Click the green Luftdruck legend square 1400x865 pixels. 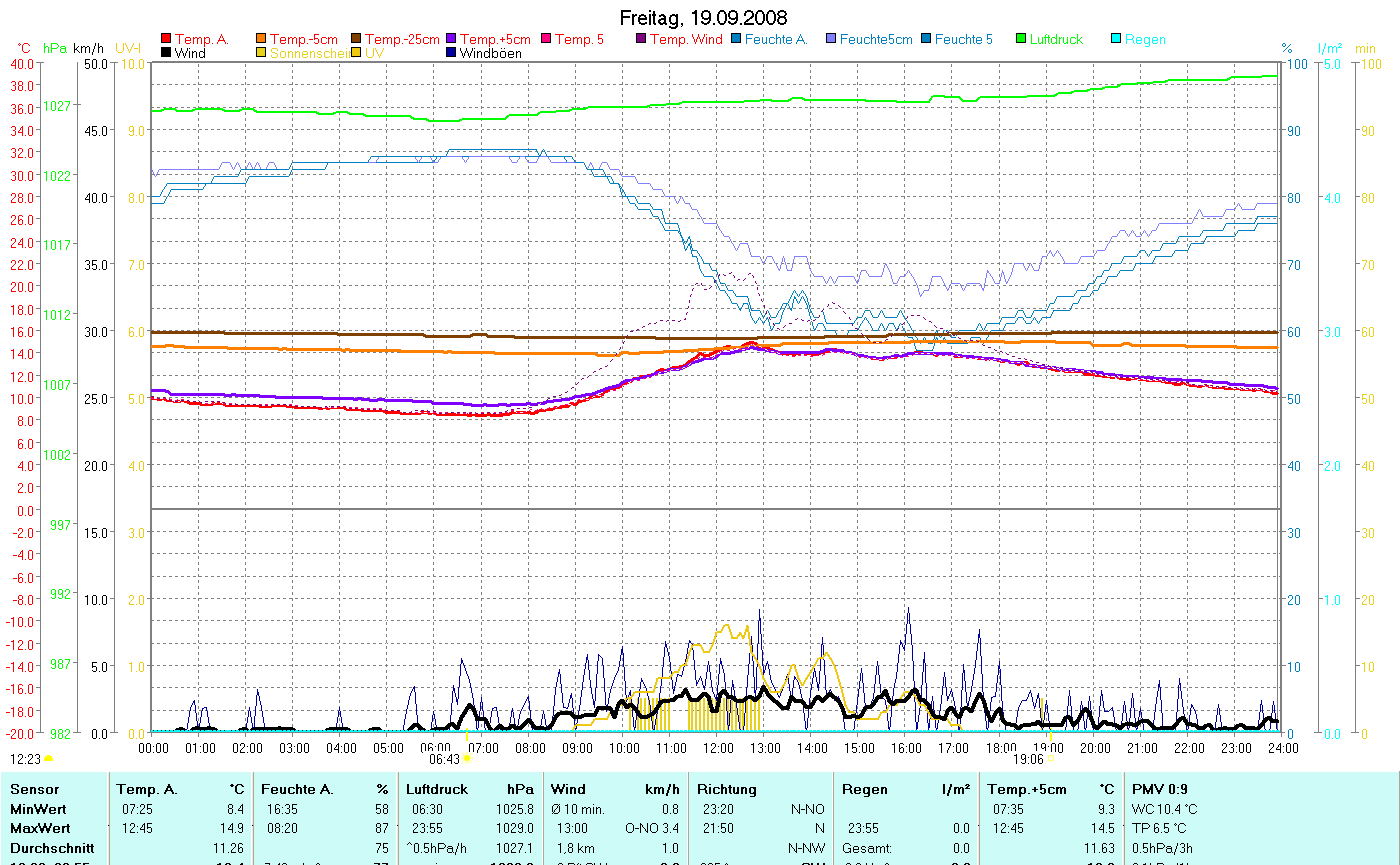coord(1021,39)
